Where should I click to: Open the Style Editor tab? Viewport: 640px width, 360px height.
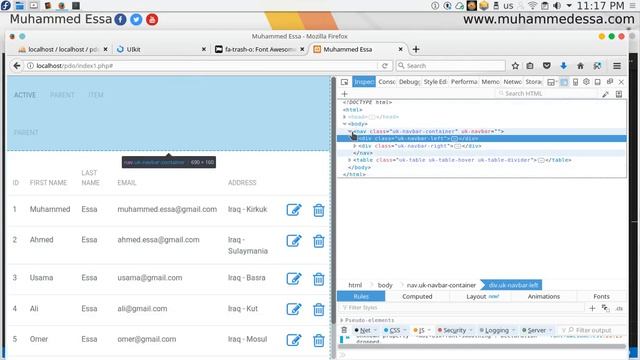point(435,82)
